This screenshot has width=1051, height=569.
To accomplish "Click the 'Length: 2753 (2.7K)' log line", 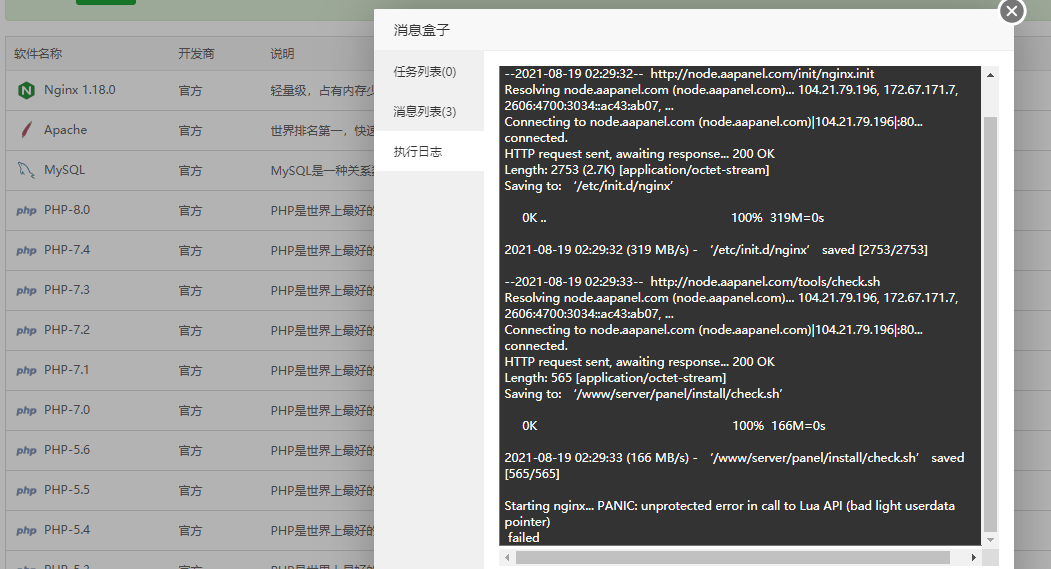I will coord(637,170).
